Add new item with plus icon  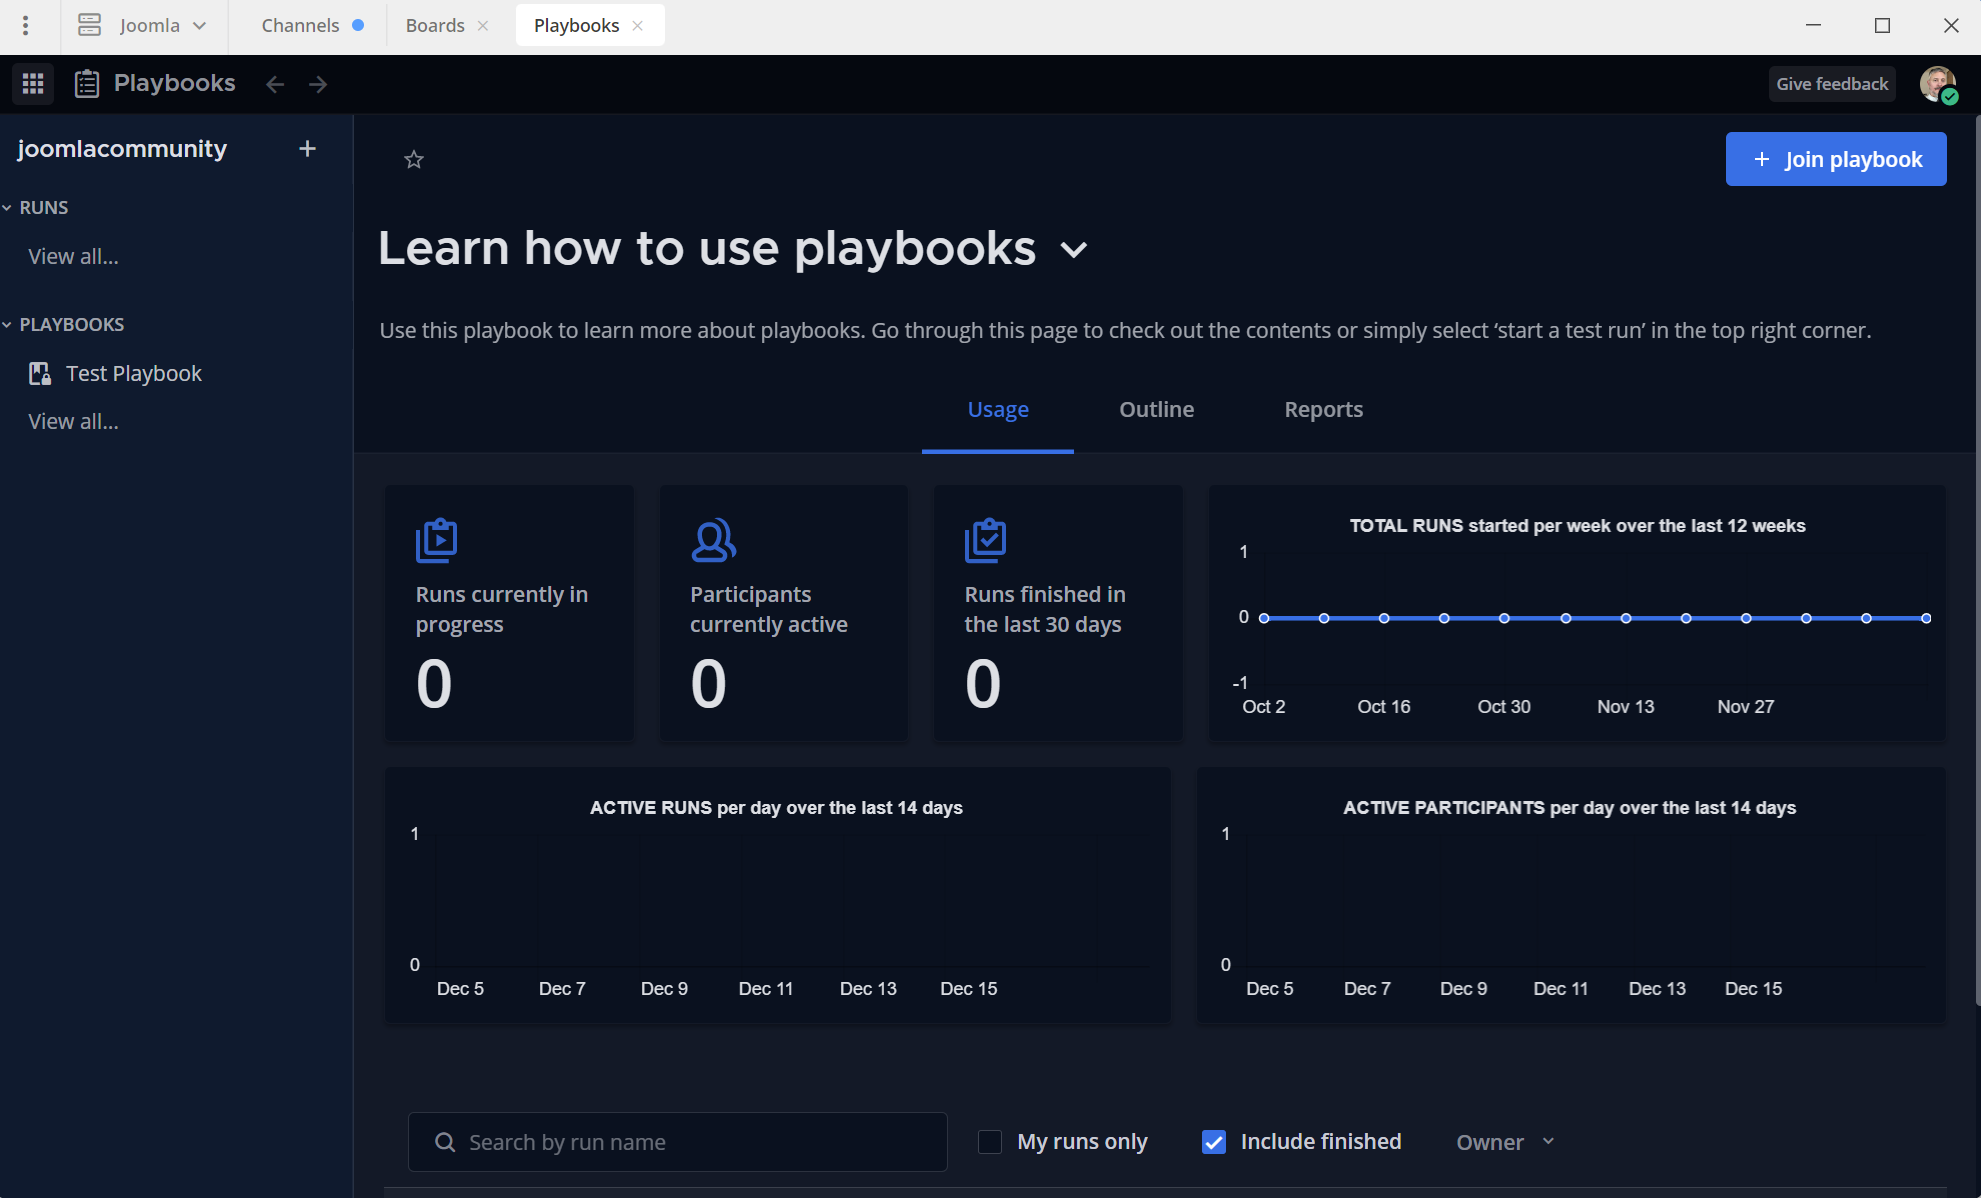(x=307, y=149)
